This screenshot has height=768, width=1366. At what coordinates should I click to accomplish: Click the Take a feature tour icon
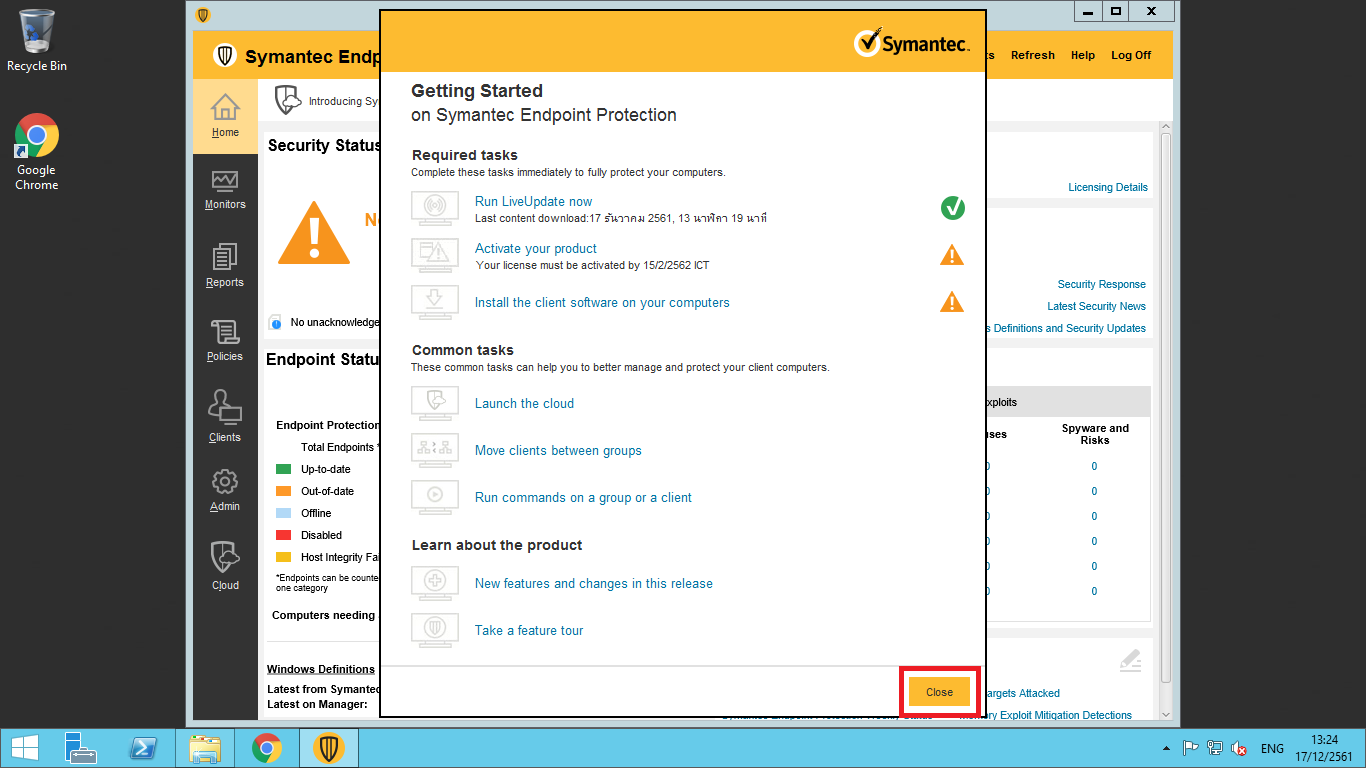tap(435, 630)
